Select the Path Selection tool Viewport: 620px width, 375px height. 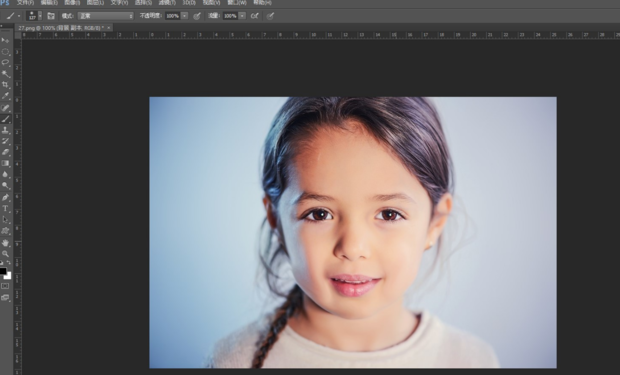5,220
